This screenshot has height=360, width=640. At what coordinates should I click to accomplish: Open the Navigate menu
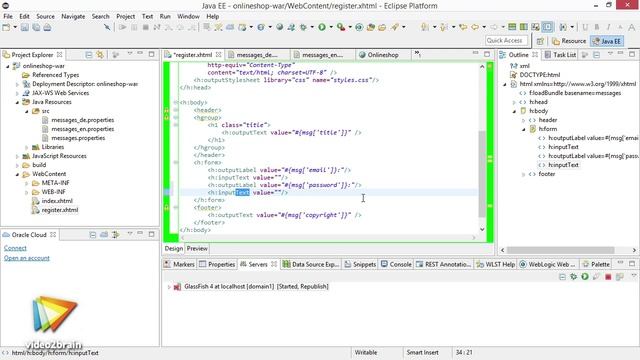pos(73,16)
